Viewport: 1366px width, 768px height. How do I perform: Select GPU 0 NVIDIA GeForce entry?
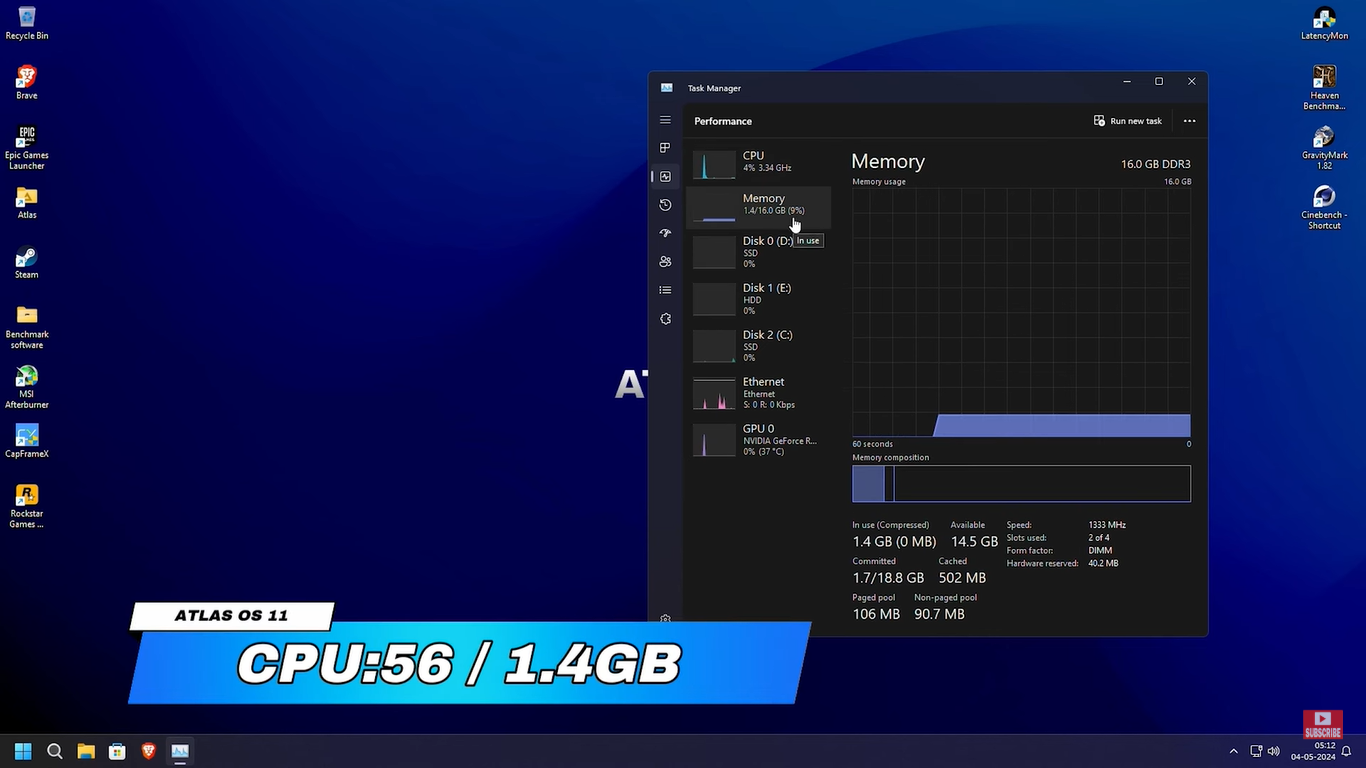758,439
